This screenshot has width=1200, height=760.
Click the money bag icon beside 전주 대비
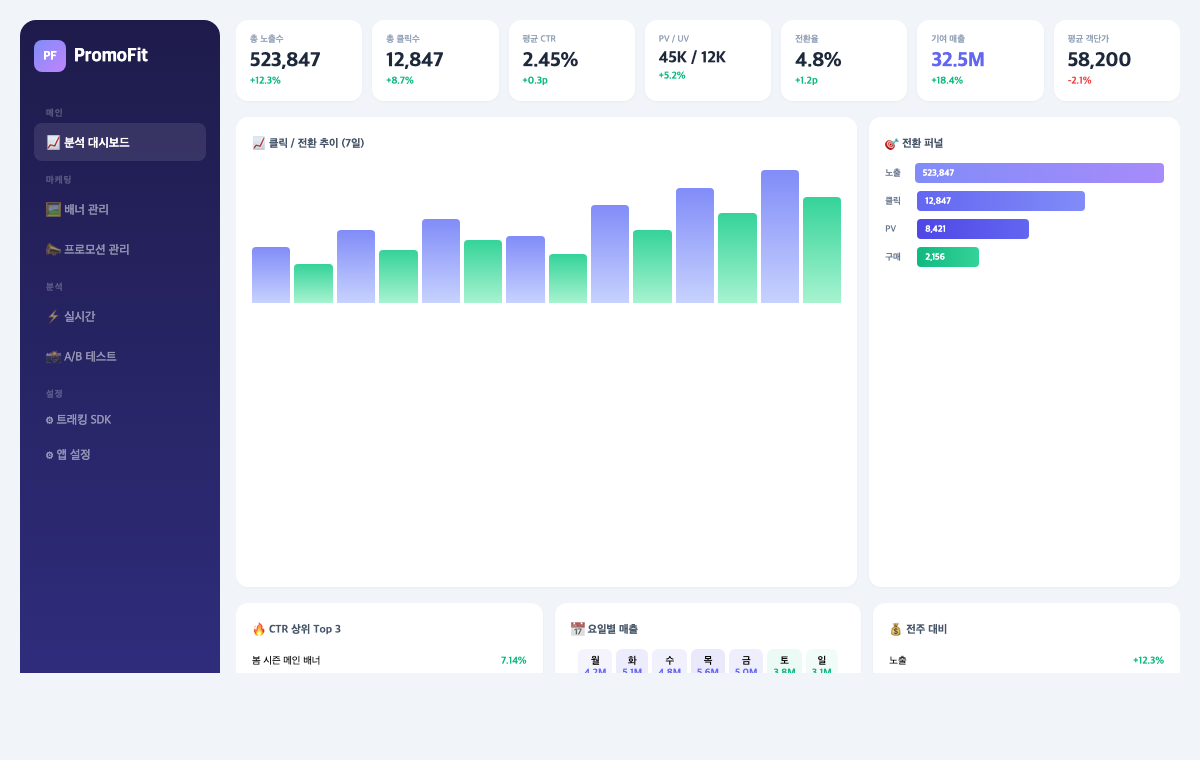coord(896,629)
